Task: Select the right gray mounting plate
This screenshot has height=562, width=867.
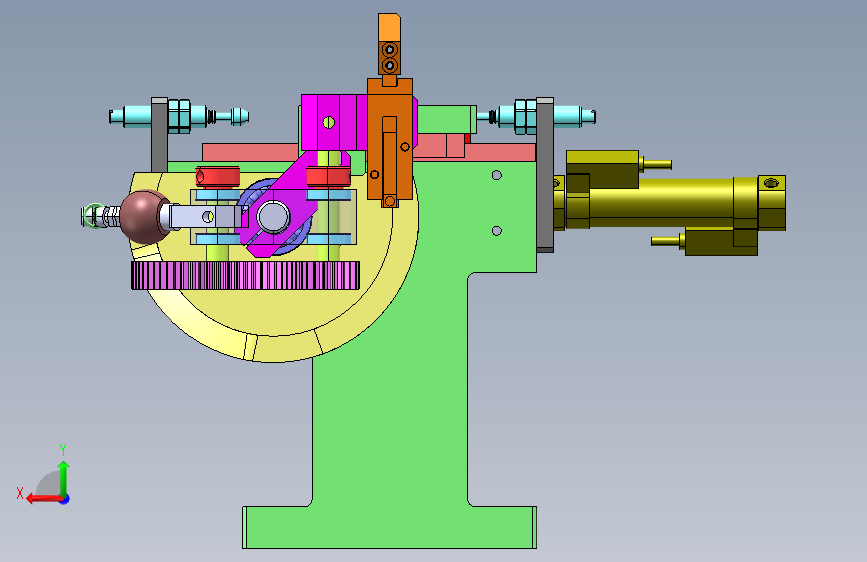Action: (x=545, y=175)
